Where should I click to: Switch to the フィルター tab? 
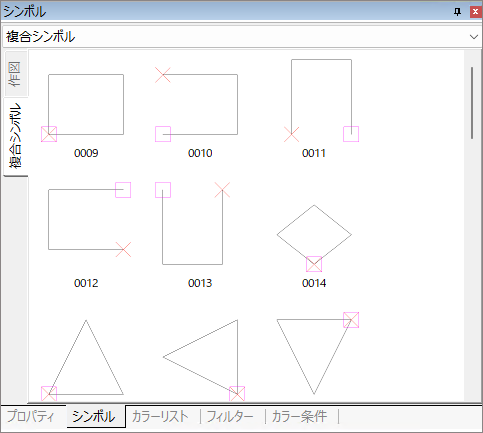click(x=230, y=416)
